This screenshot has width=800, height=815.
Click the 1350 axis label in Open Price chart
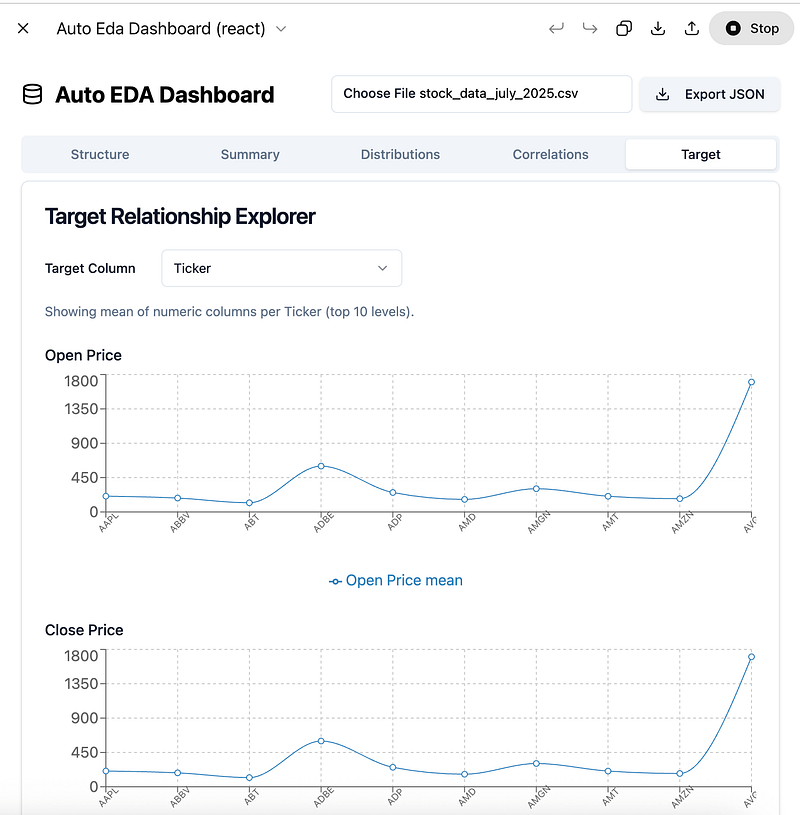point(81,409)
